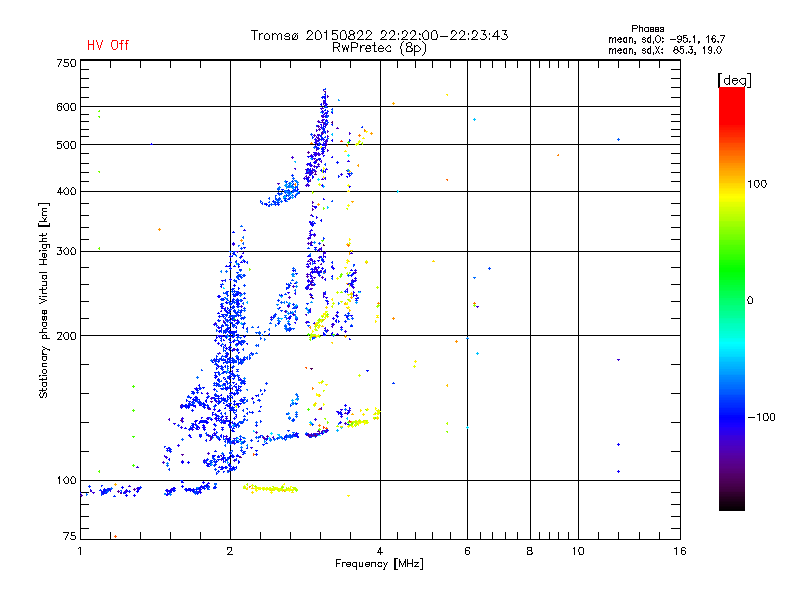Viewport: 800px width, 600px height.
Task: Select the "mean, sd,O: -95.1, 16.7" line
Action: [x=666, y=39]
